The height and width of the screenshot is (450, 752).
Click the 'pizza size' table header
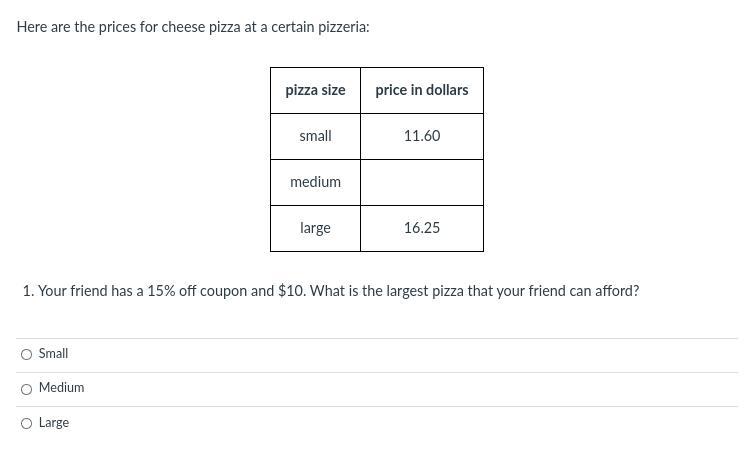315,90
